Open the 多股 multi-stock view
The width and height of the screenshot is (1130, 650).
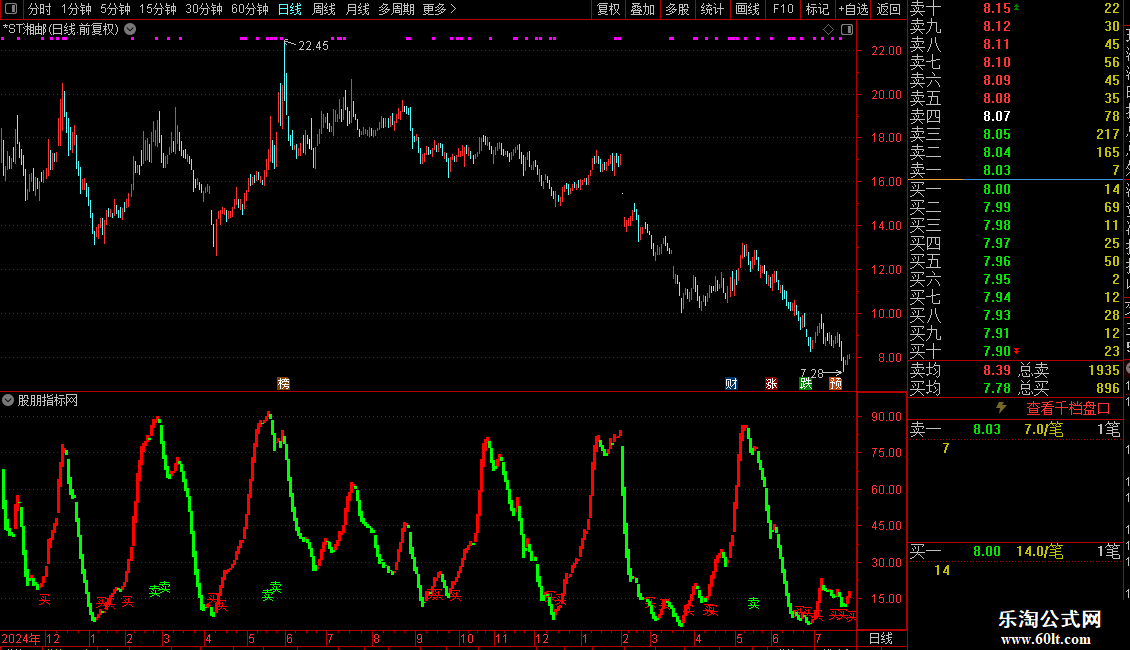[677, 9]
